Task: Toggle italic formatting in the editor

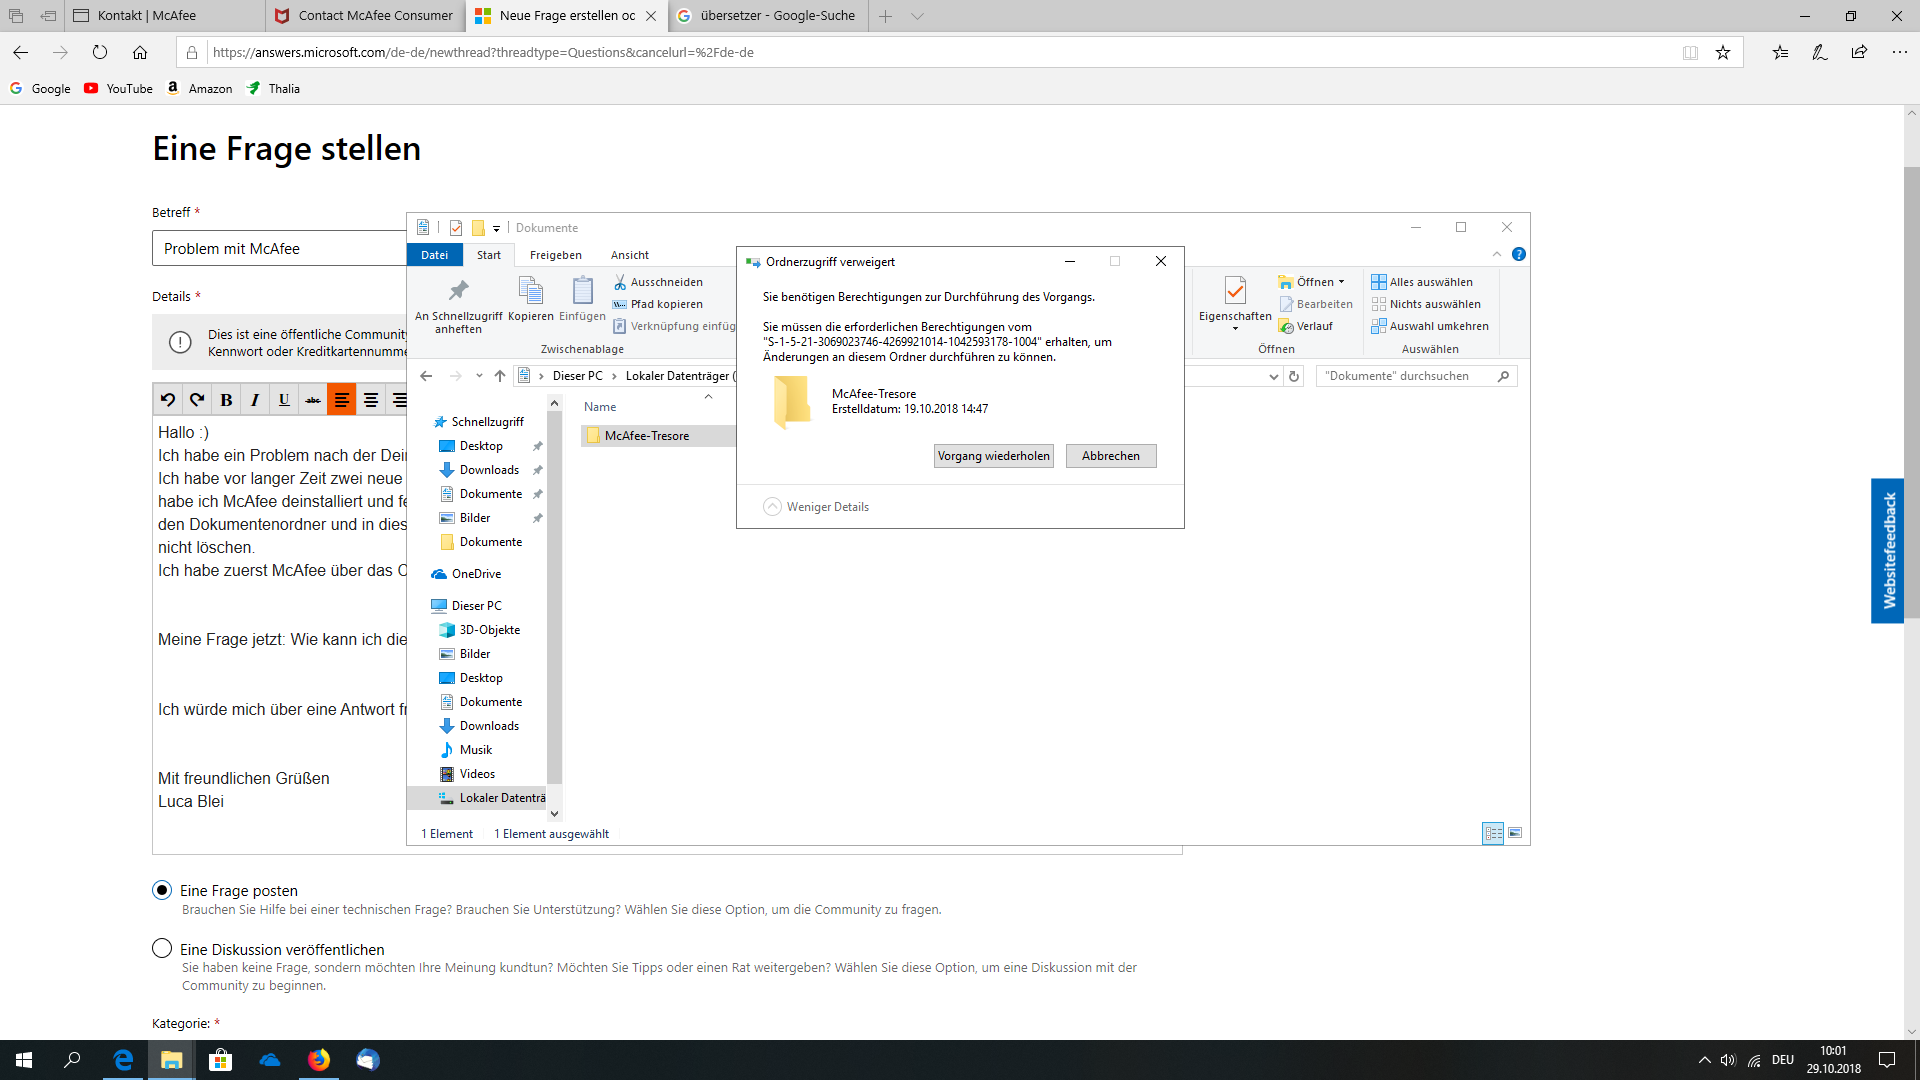Action: (x=255, y=400)
